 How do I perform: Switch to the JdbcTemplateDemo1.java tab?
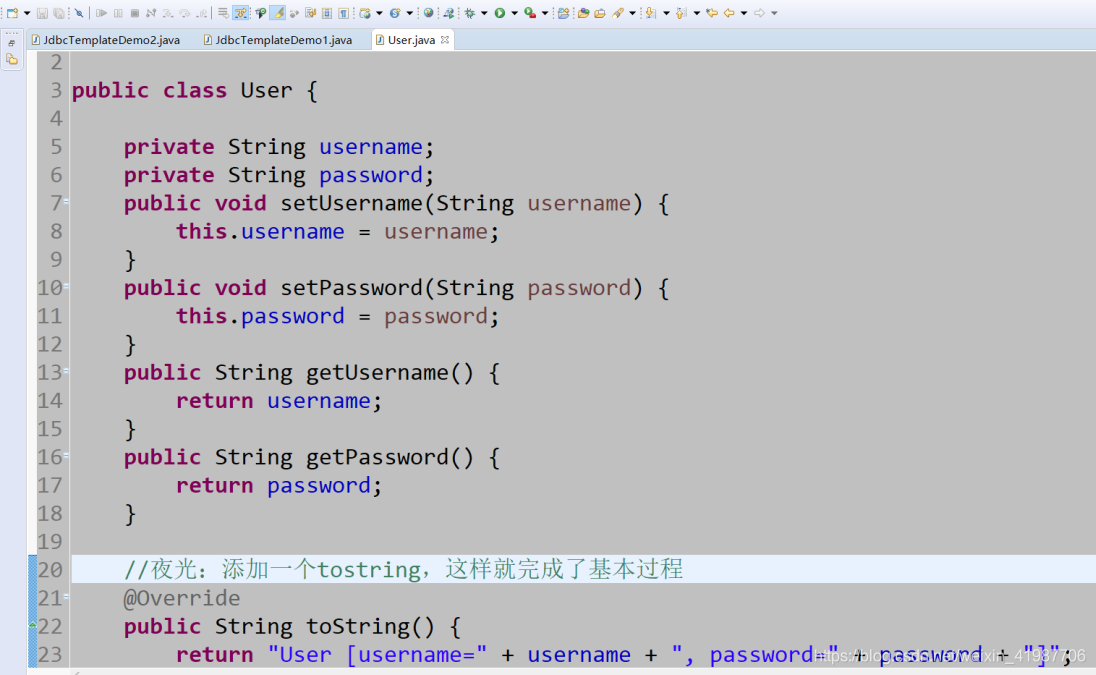coord(277,40)
